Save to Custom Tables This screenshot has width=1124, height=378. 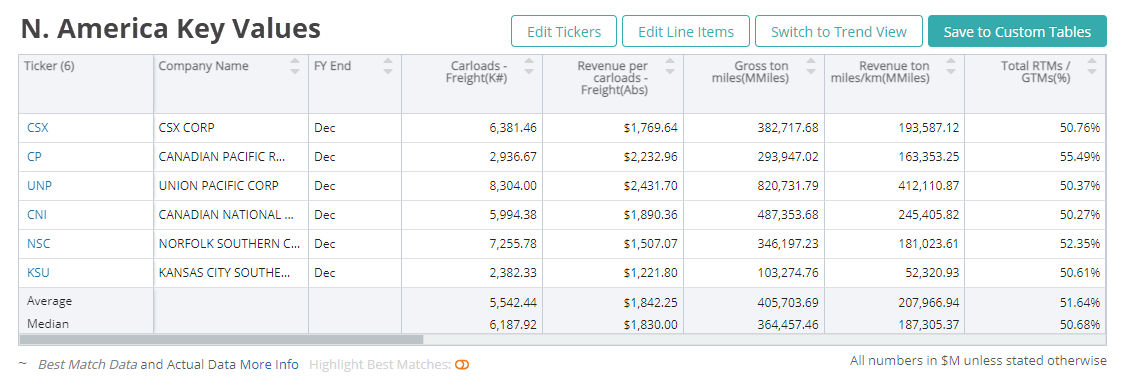(x=1017, y=32)
